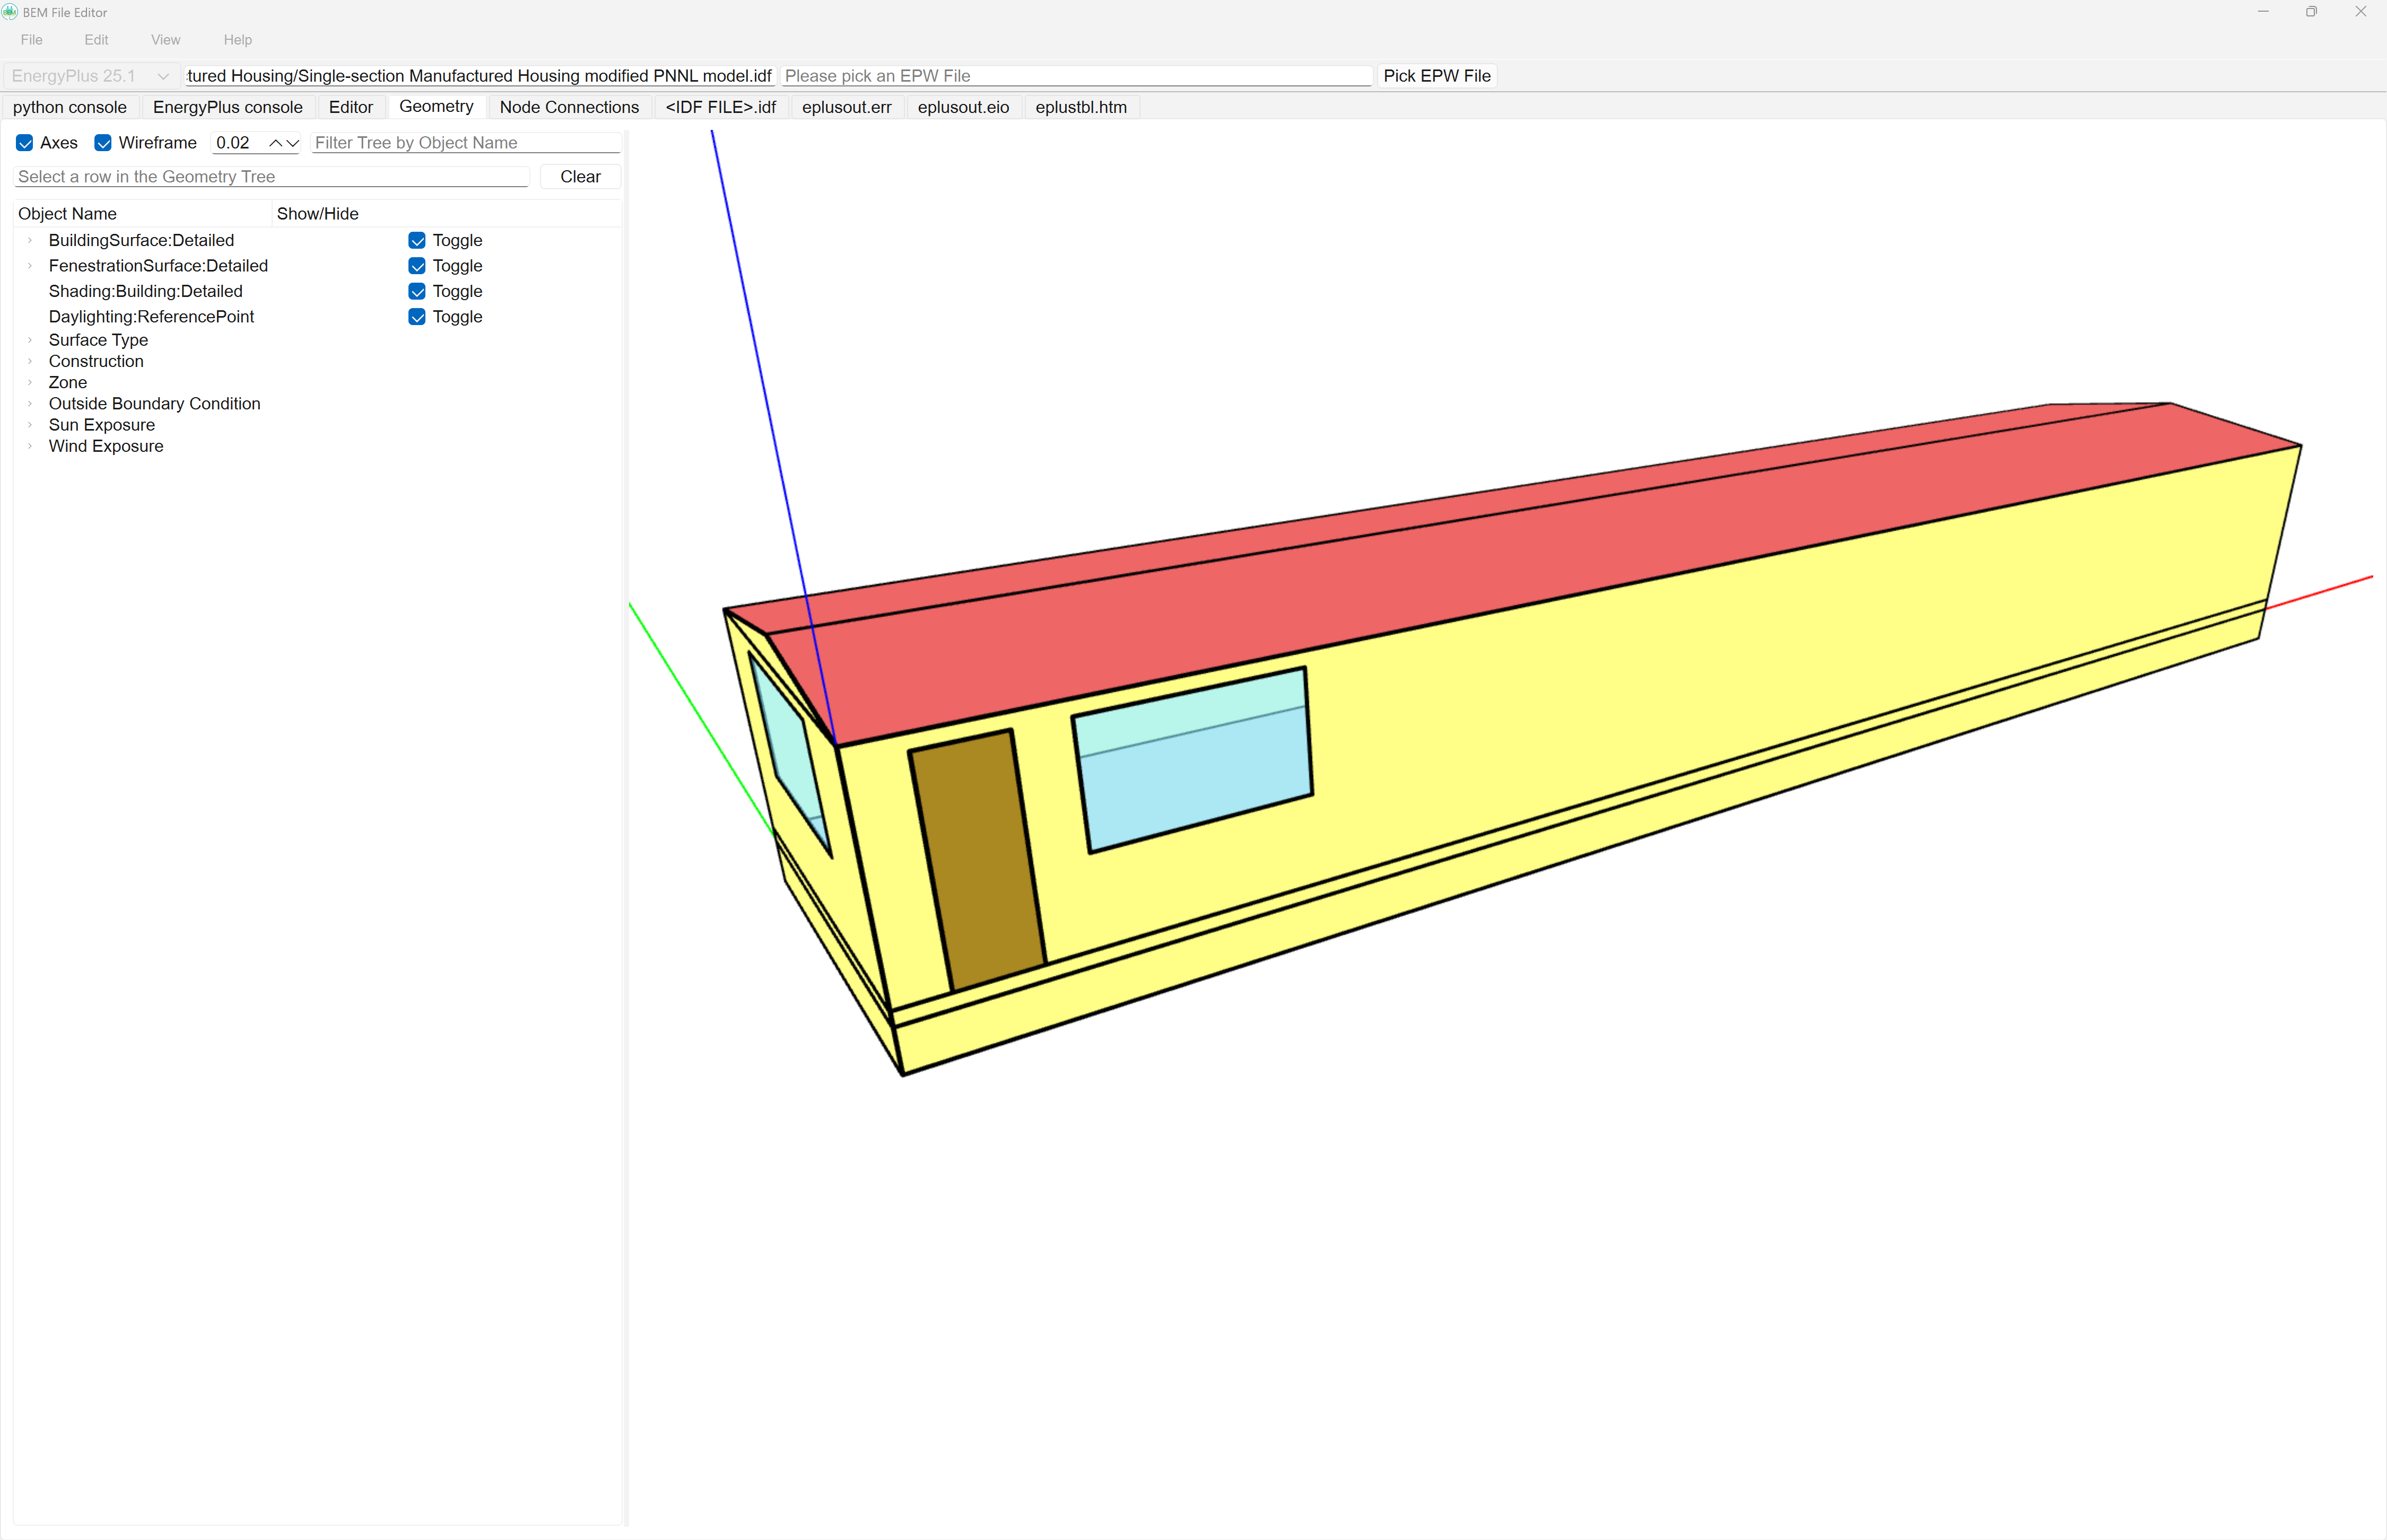
Task: Uncheck the Axes checkbox
Action: point(25,143)
